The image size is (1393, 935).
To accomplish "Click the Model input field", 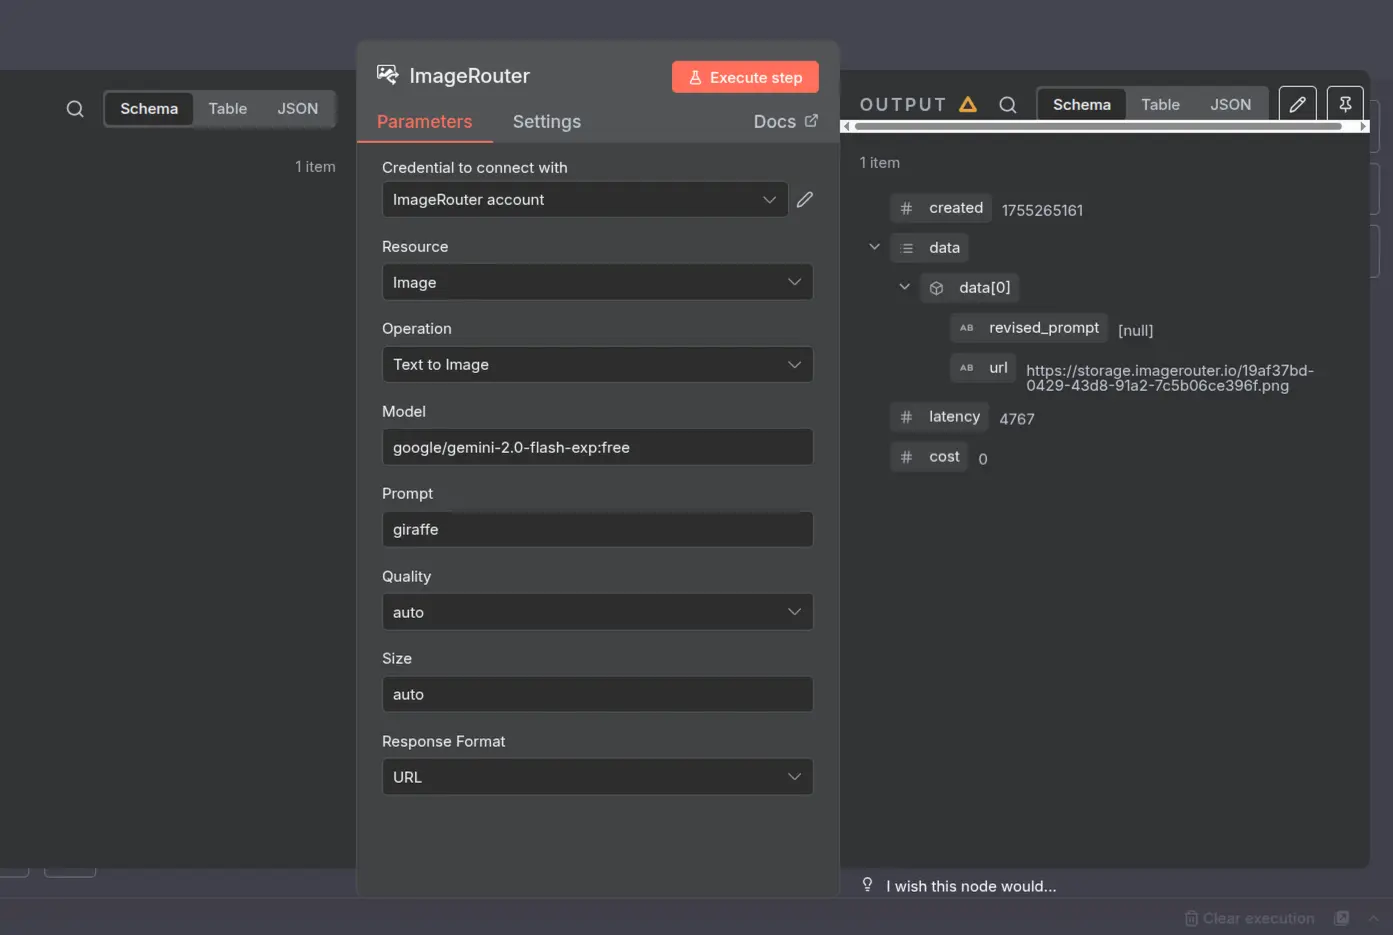I will coord(598,447).
